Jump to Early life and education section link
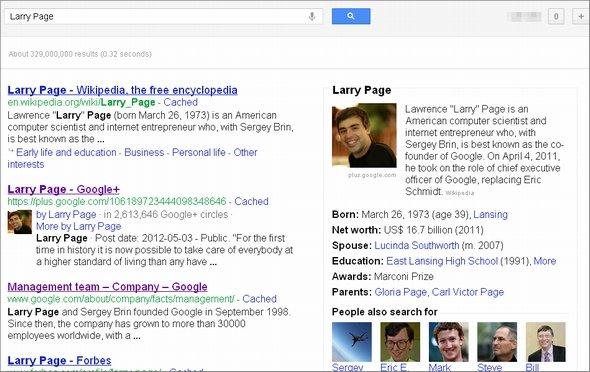The height and width of the screenshot is (372, 590). (x=66, y=152)
